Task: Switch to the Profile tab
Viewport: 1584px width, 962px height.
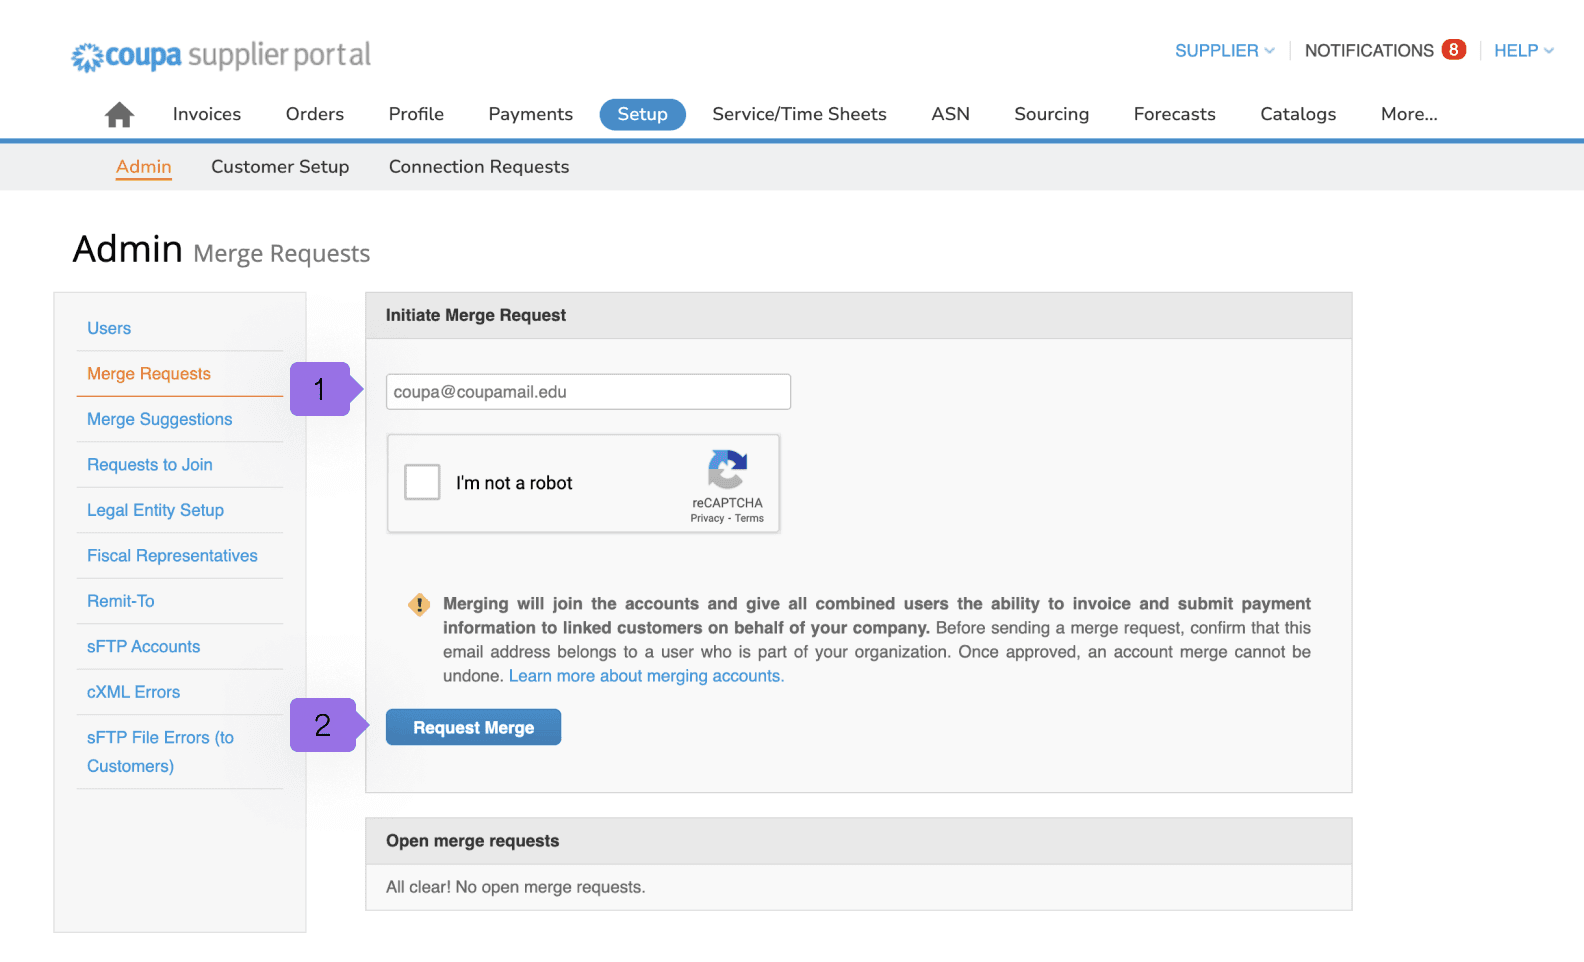Action: coord(416,114)
